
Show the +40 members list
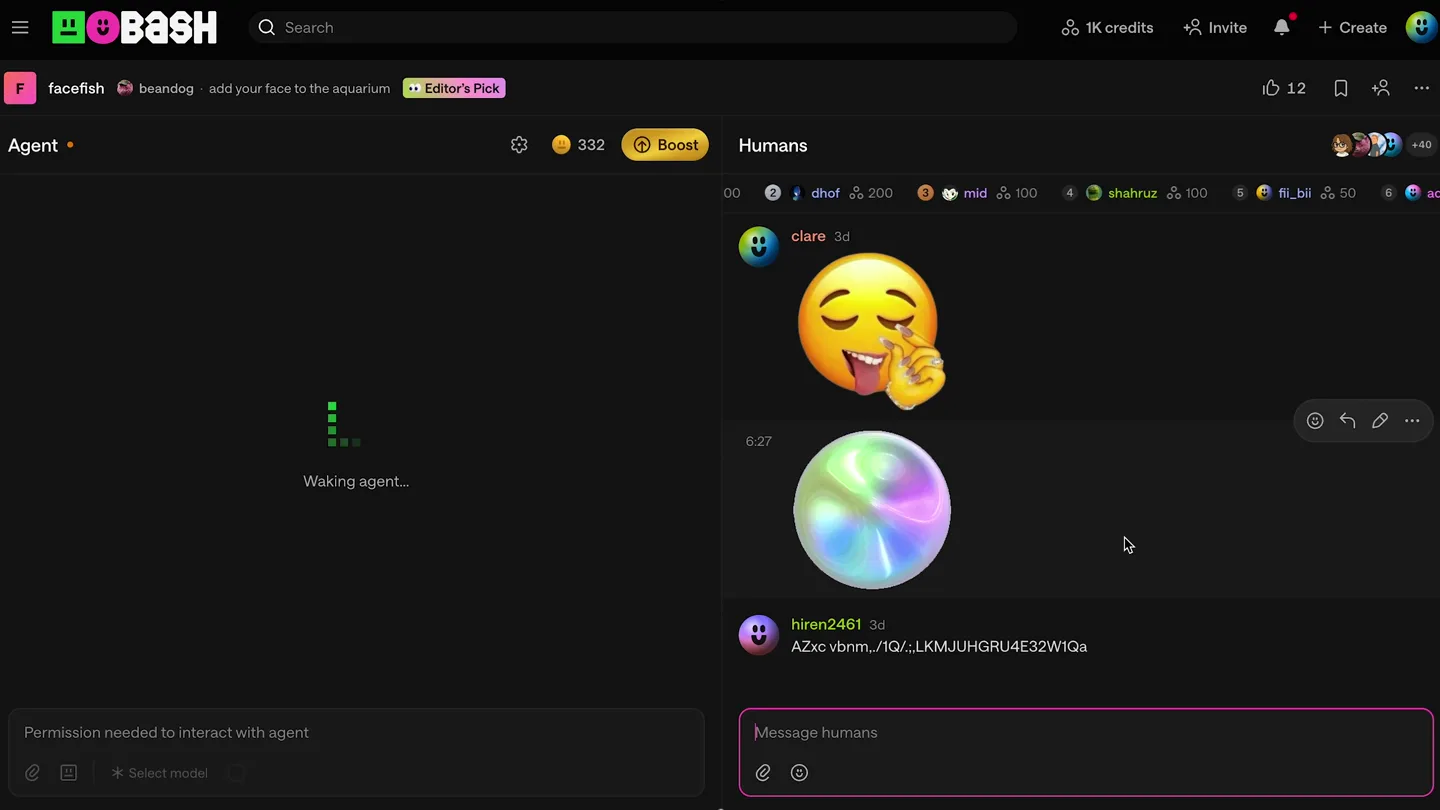point(1421,145)
